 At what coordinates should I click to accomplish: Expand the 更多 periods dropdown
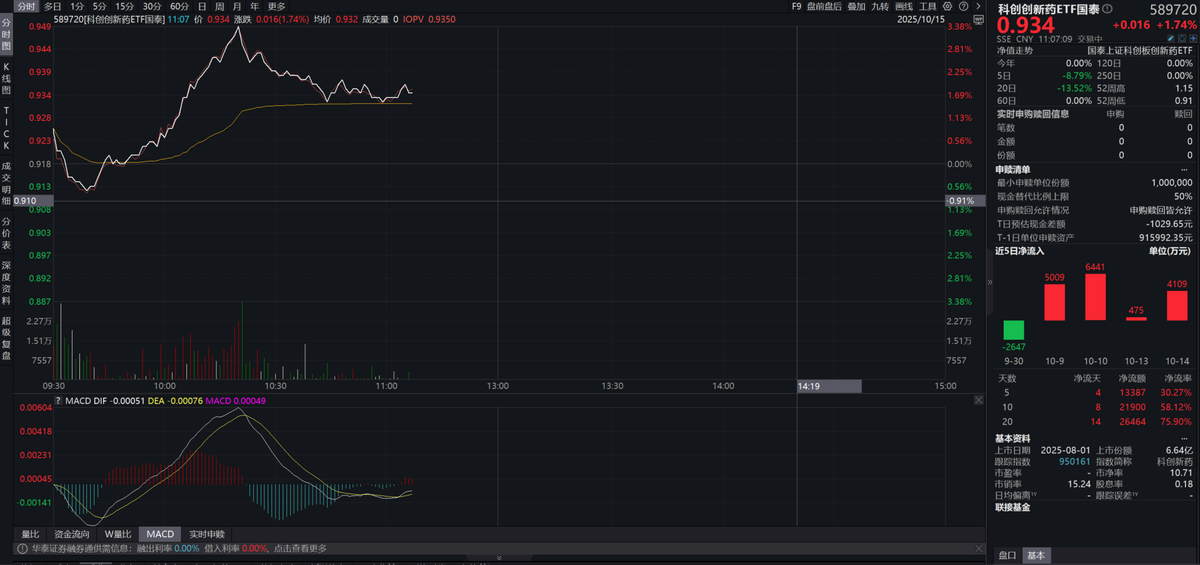click(x=276, y=6)
